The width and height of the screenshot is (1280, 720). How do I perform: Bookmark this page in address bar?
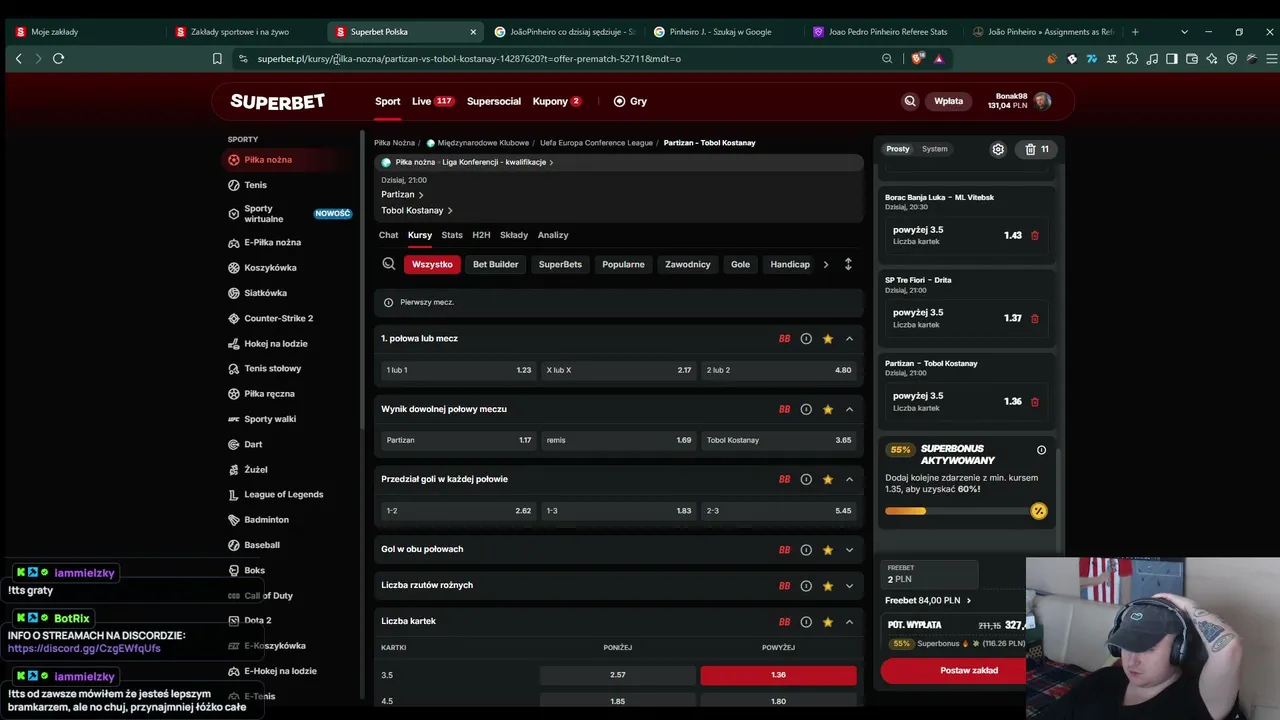217,59
